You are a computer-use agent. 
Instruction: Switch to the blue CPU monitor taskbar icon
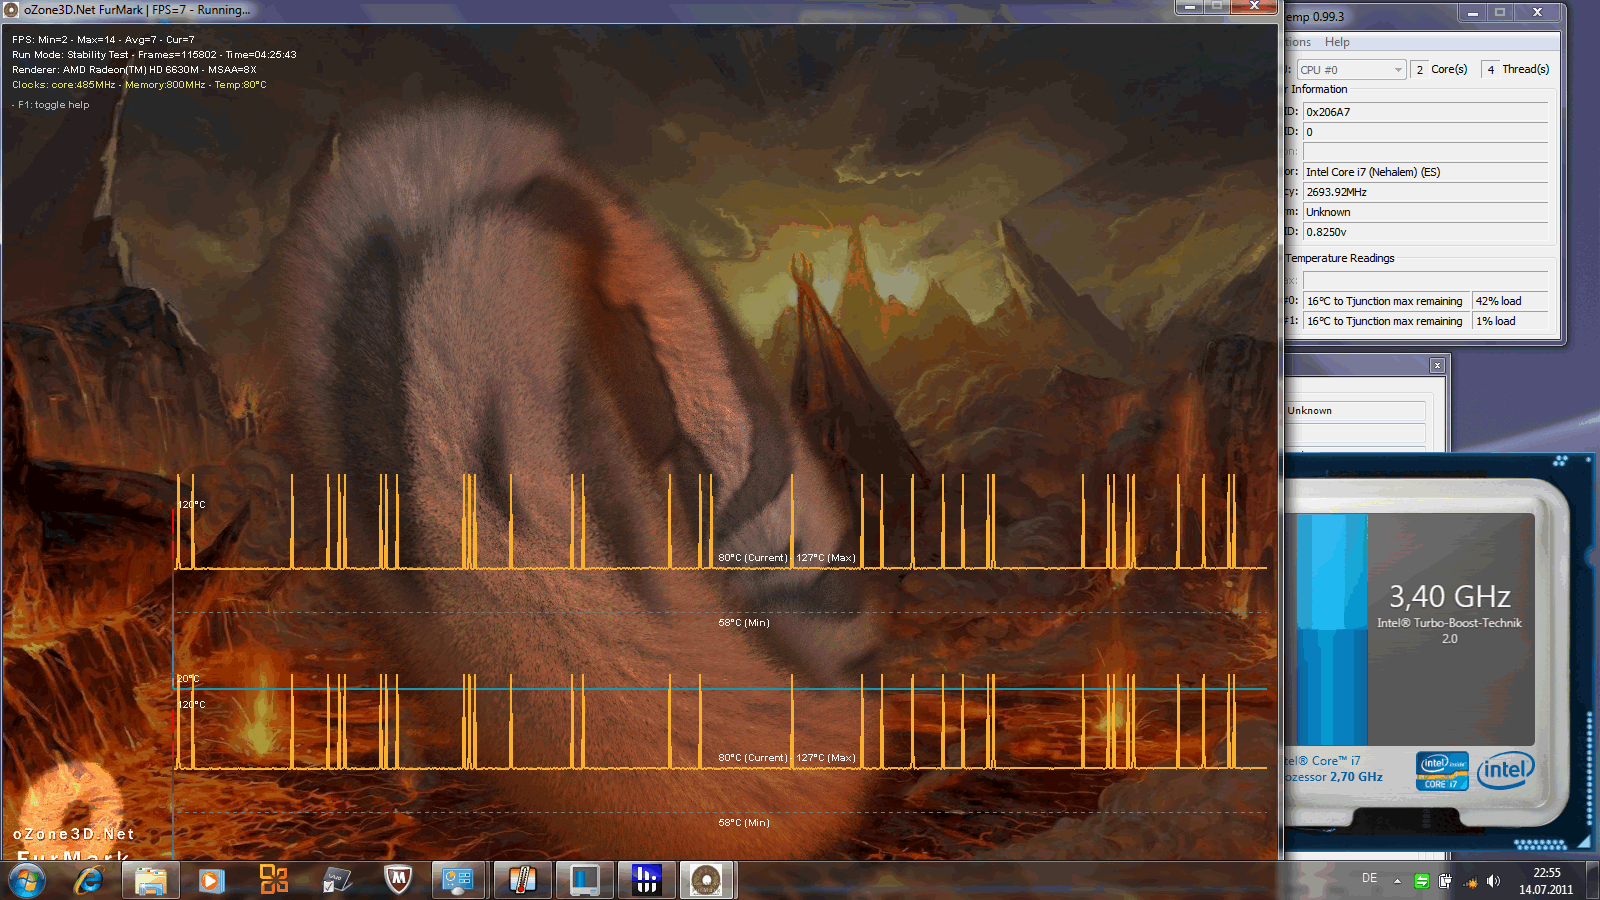[584, 881]
